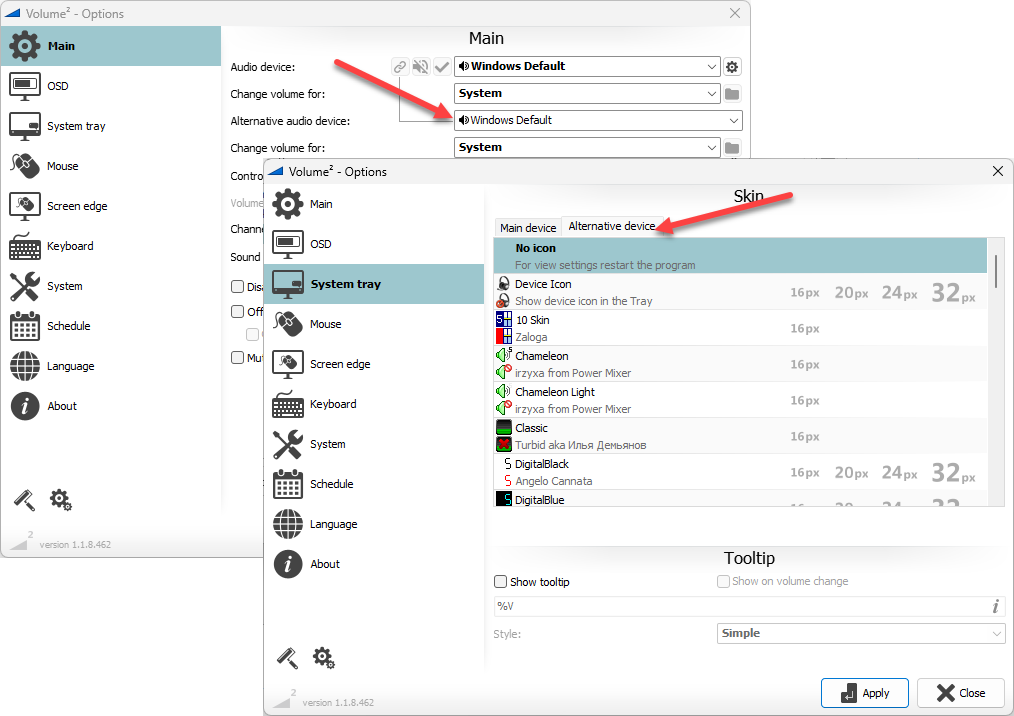Click System tools icon in front window
This screenshot has height=716, width=1014.
click(288, 444)
